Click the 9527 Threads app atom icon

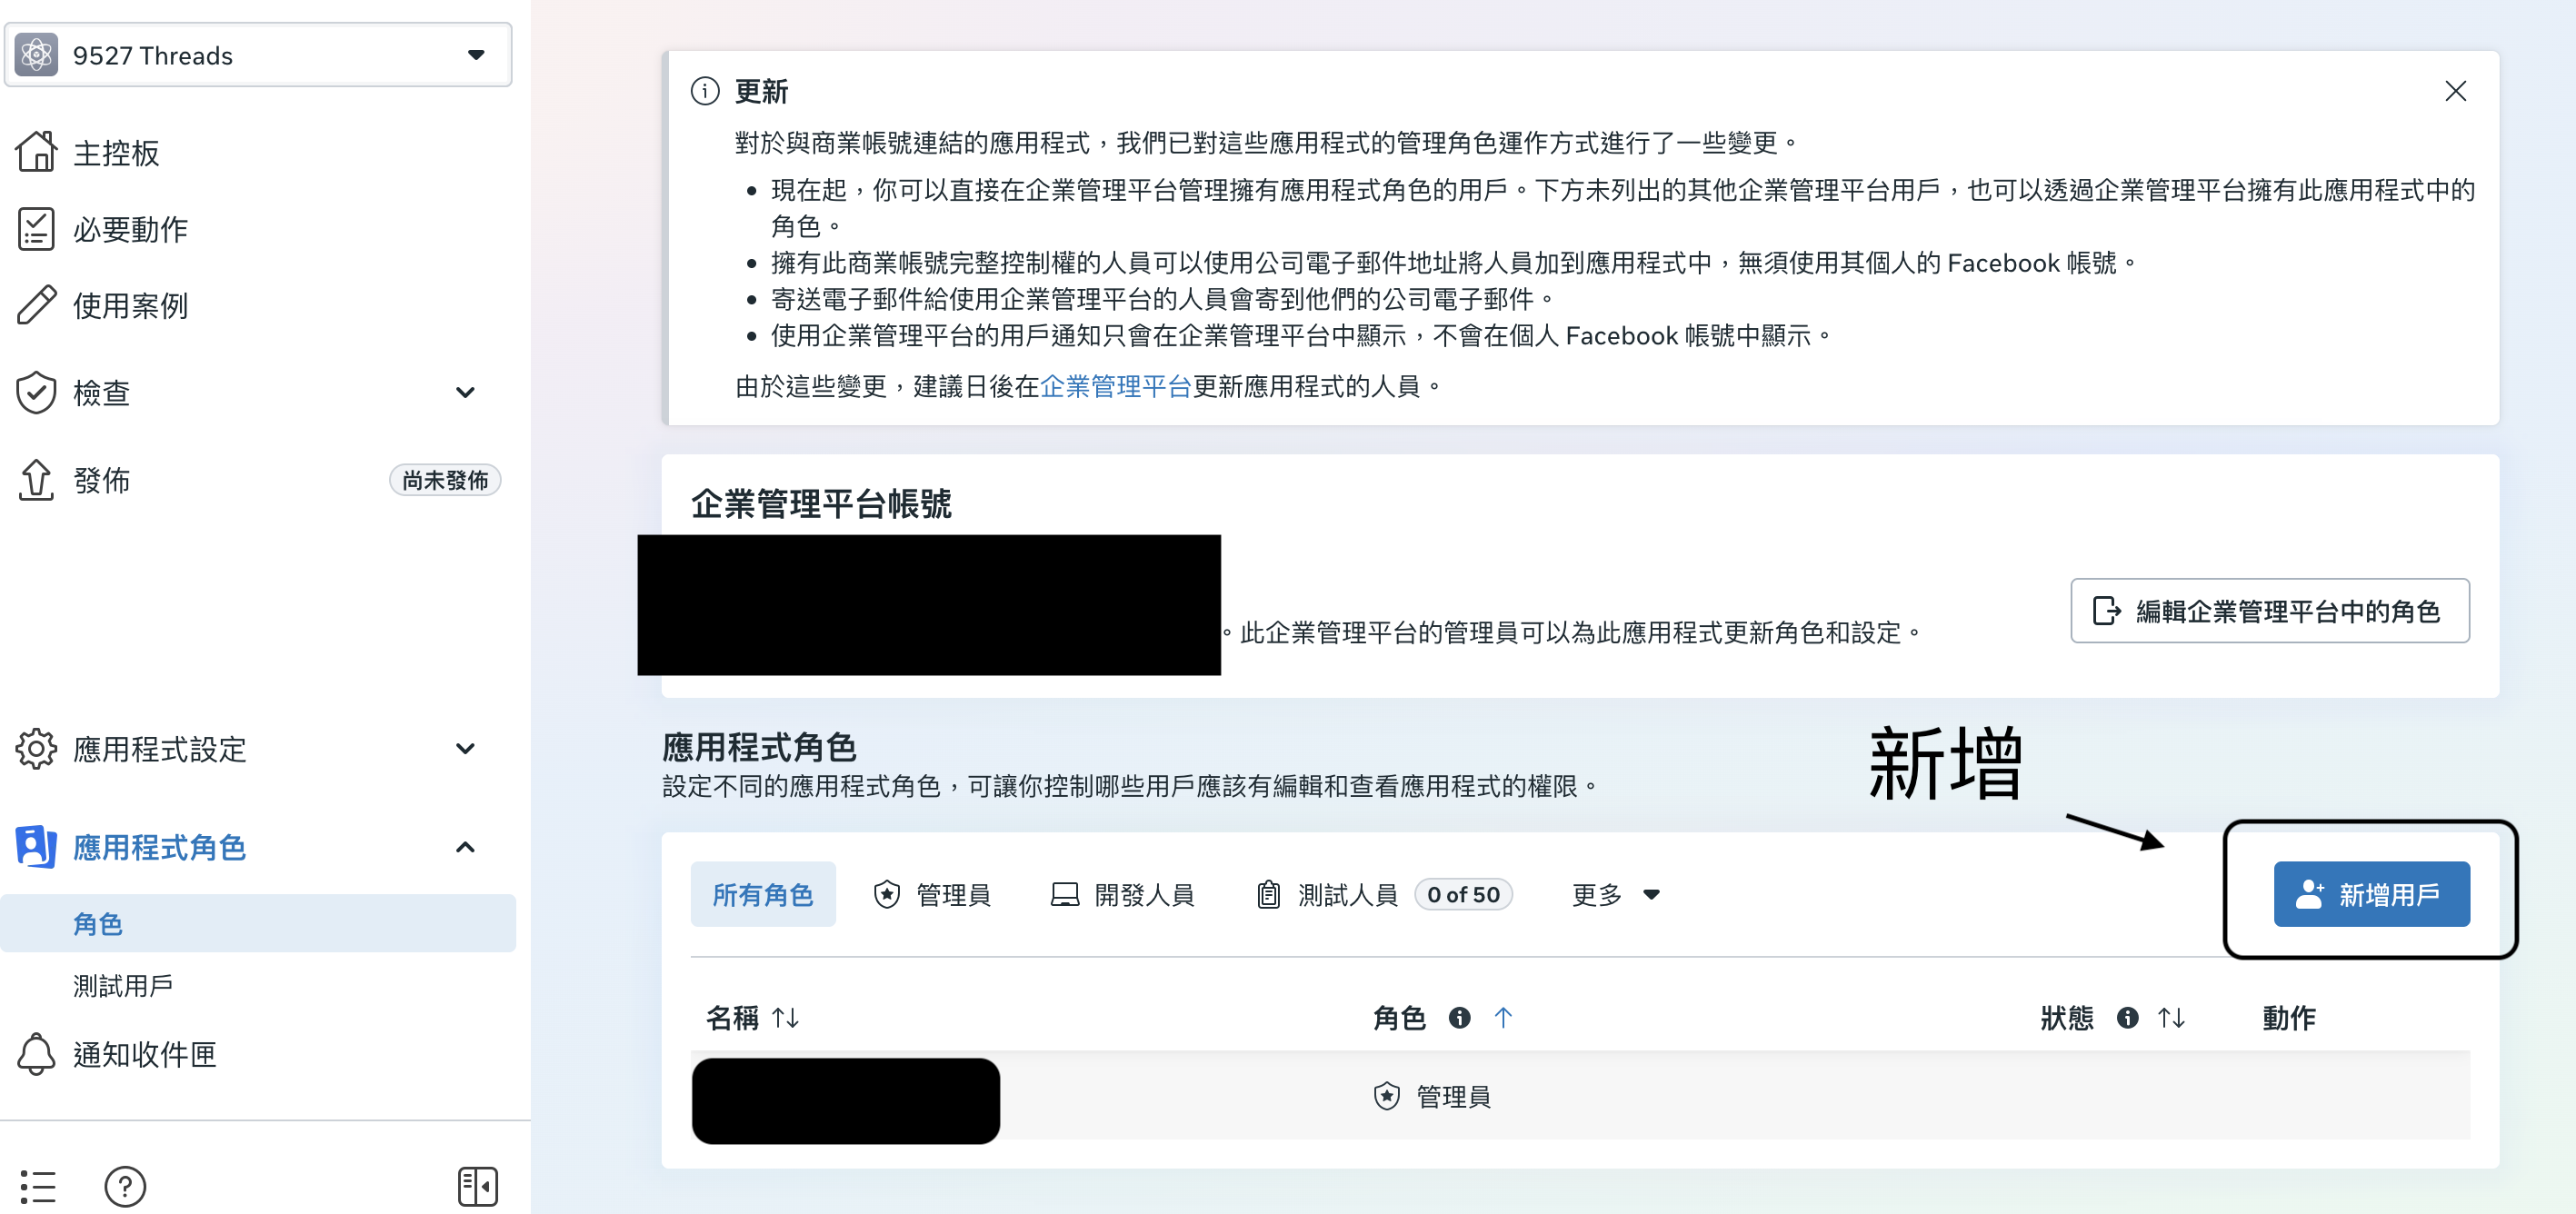point(37,55)
